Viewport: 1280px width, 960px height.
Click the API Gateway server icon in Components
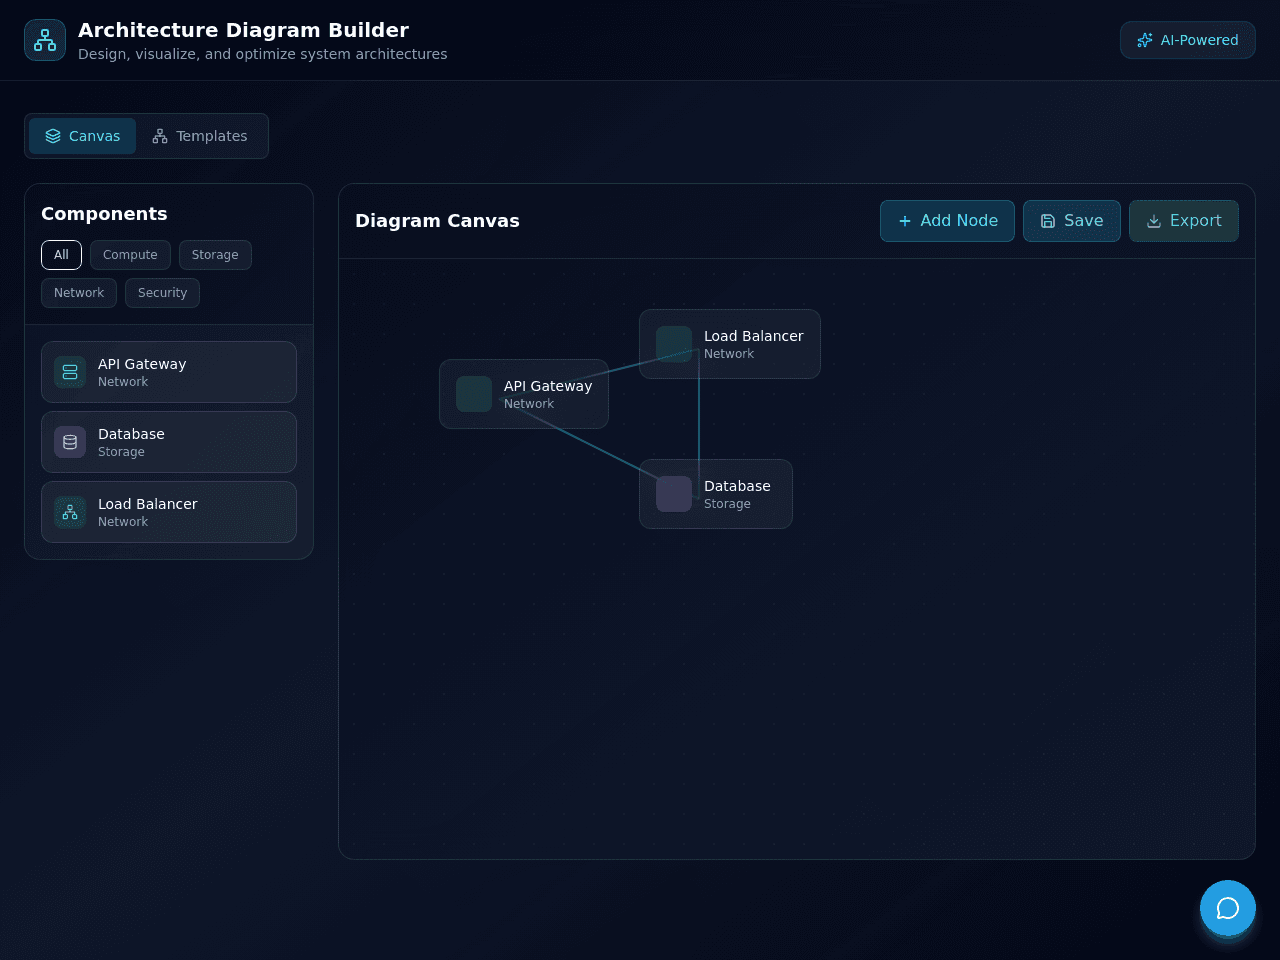click(x=70, y=372)
